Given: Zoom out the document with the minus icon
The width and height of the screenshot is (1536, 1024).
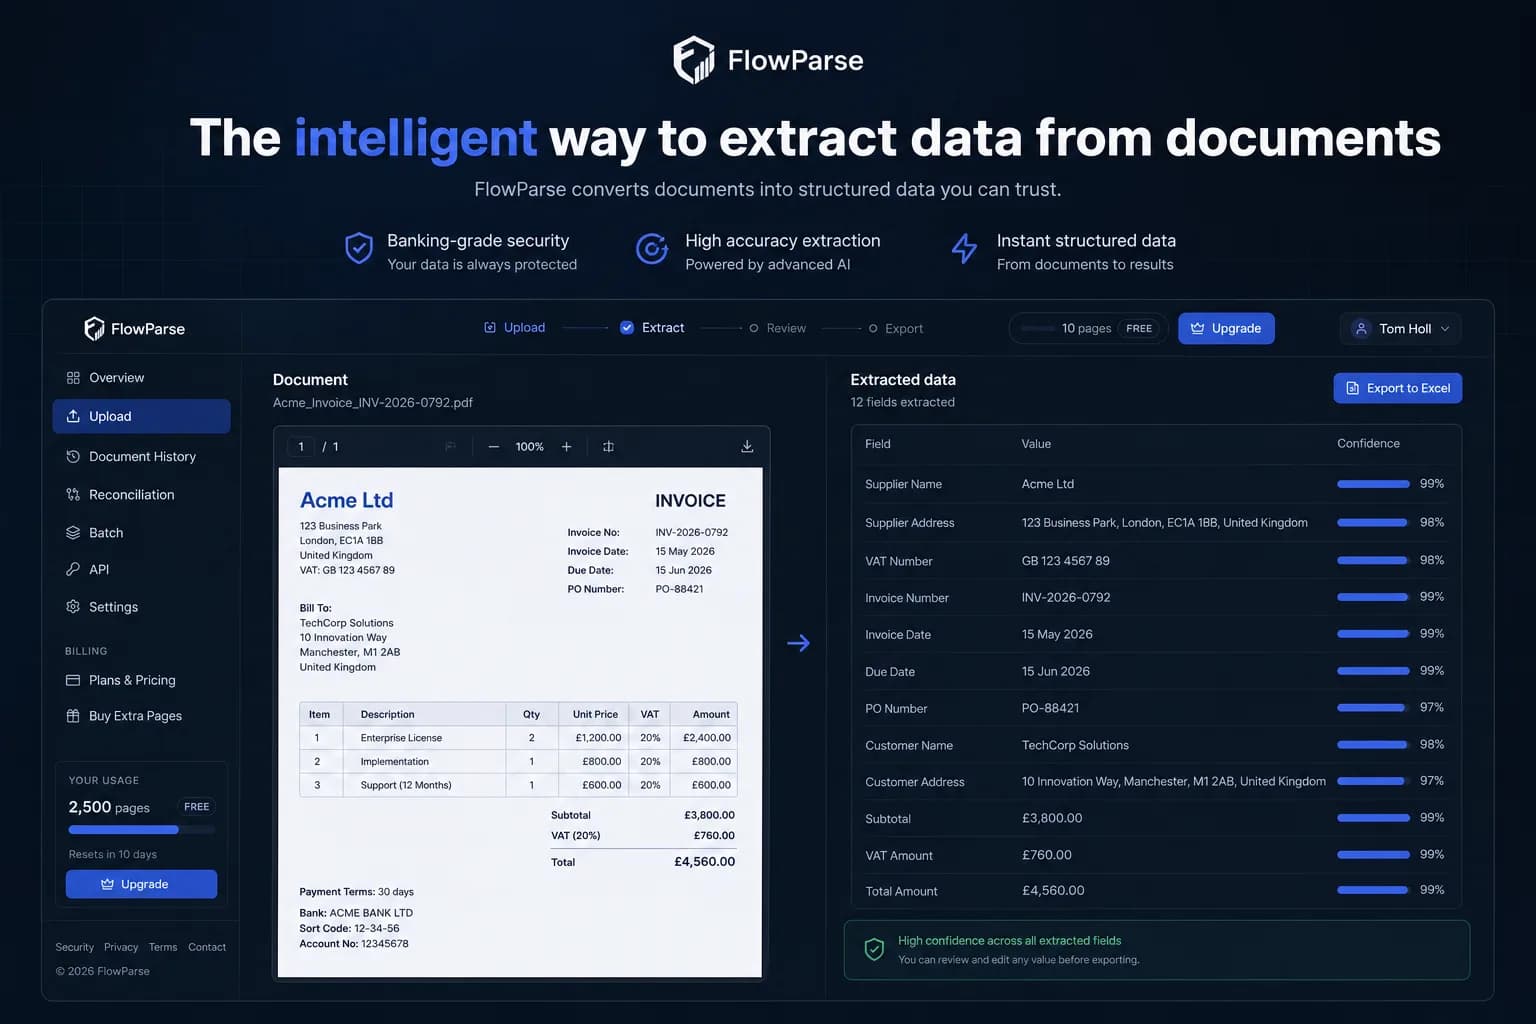Looking at the screenshot, I should (493, 447).
